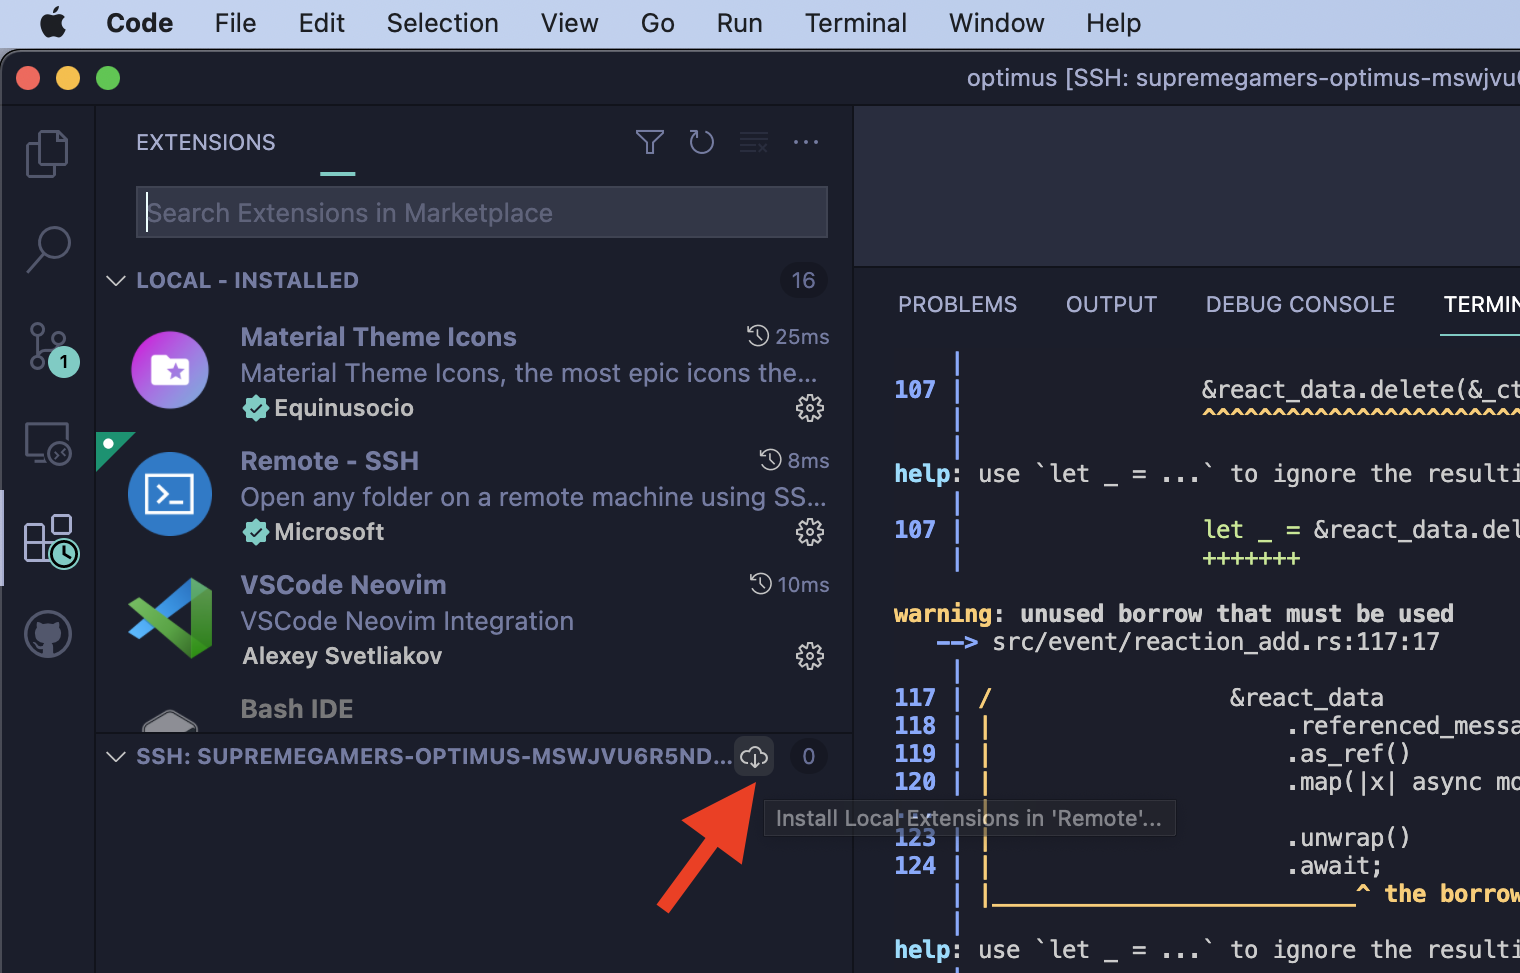Open VSCode Neovim manage gear
Screen dimensions: 1520x973
(810, 656)
